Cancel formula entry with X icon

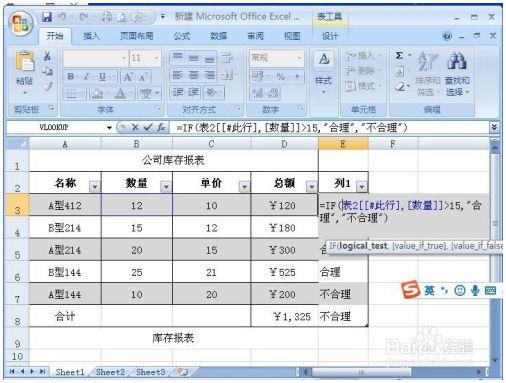[x=135, y=127]
